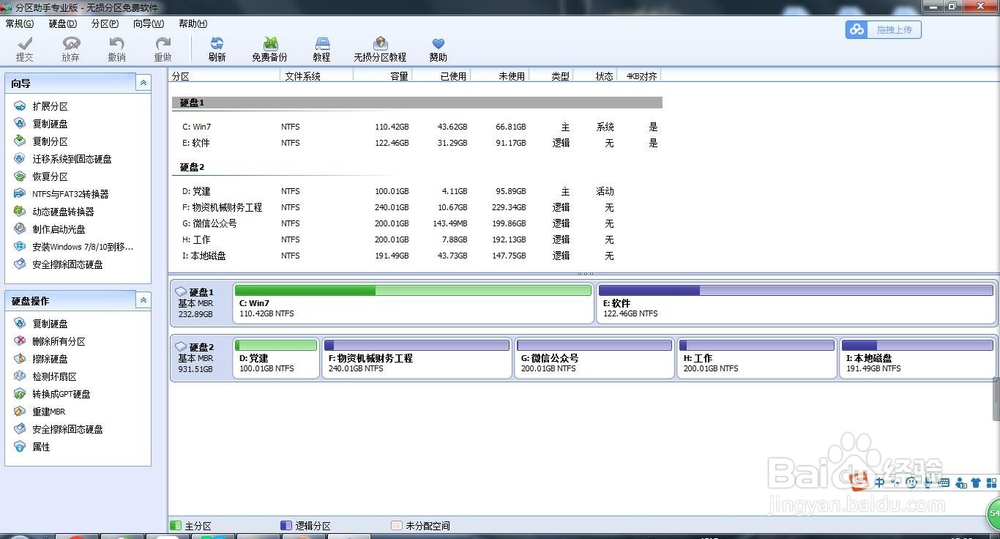Click the 重建MBR icon
Image resolution: width=1000 pixels, height=539 pixels.
pos(20,411)
